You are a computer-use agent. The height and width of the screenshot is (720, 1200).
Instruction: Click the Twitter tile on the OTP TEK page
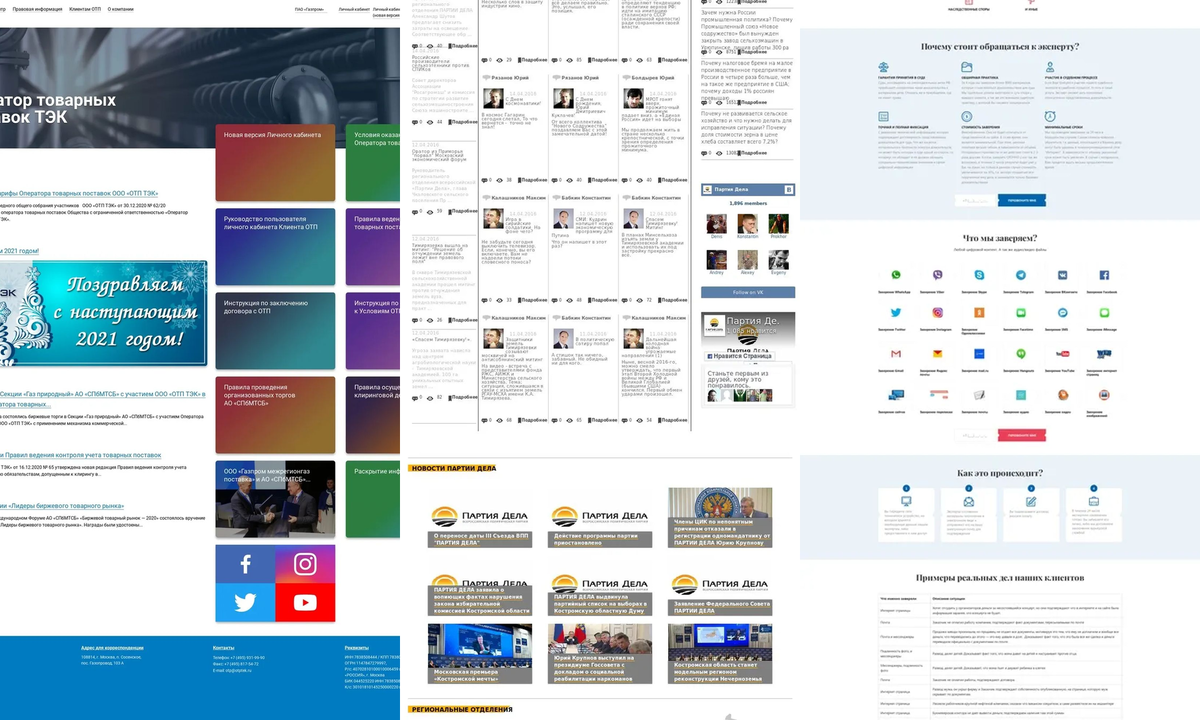coord(245,603)
